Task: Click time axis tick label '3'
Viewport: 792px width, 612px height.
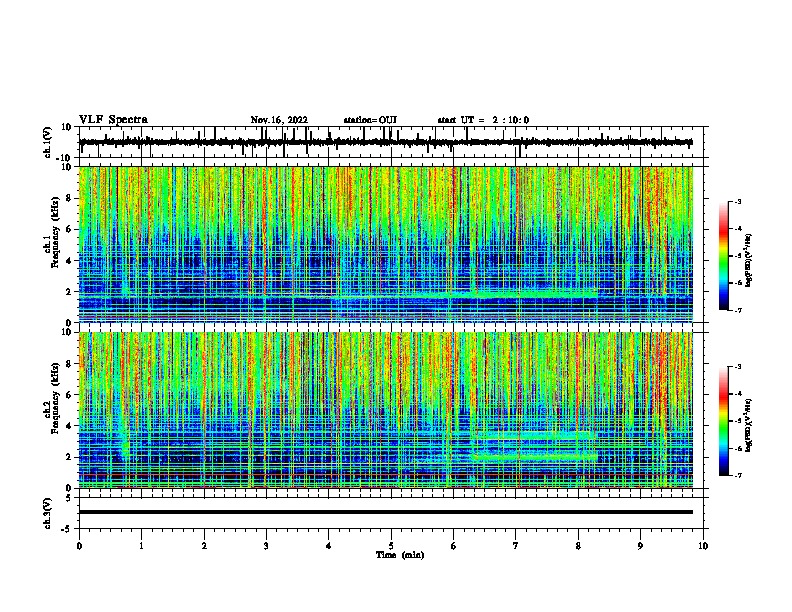Action: [266, 546]
